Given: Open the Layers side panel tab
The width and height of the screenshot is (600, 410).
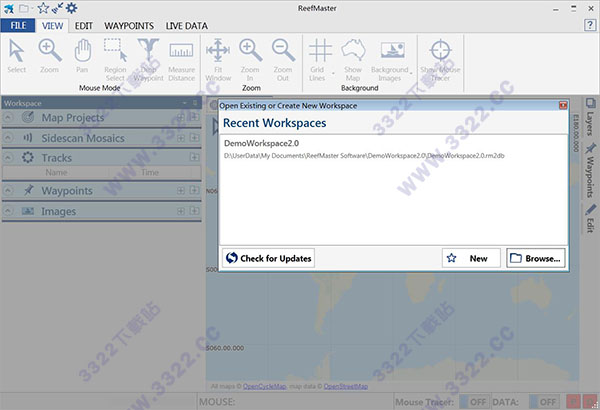Looking at the screenshot, I should point(590,116).
